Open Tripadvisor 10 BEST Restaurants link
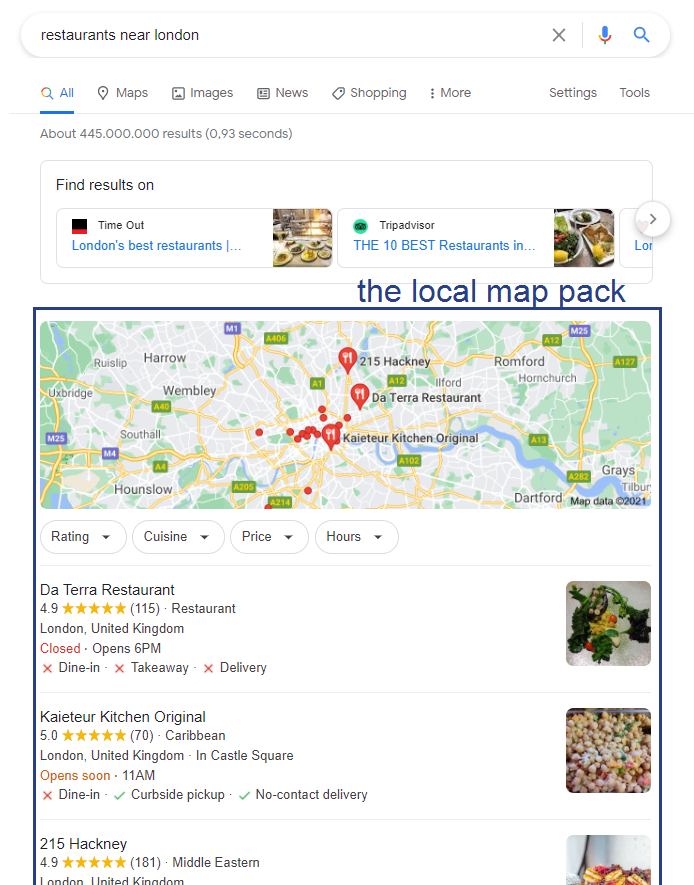Viewport: 694px width, 885px height. [x=444, y=246]
